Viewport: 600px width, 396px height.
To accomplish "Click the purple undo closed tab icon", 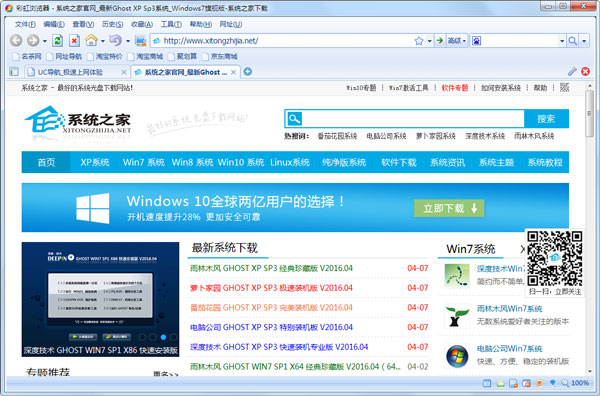I will pos(115,40).
